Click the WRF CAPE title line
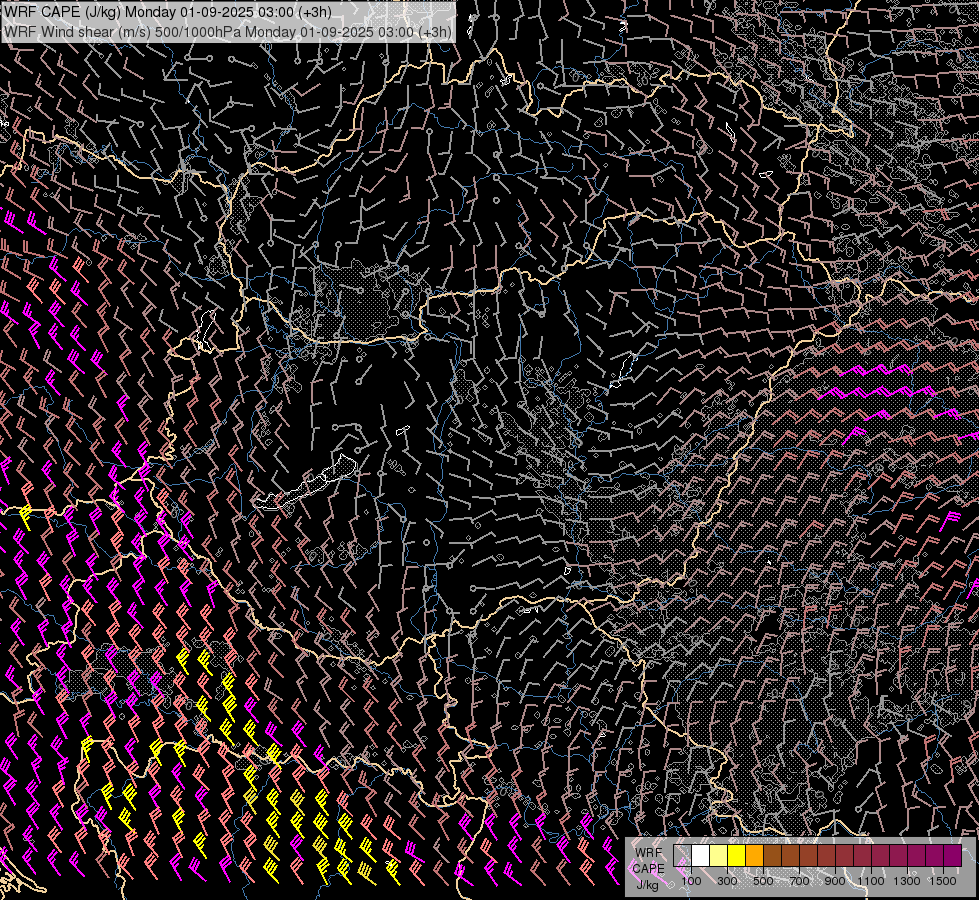 pyautogui.click(x=167, y=12)
